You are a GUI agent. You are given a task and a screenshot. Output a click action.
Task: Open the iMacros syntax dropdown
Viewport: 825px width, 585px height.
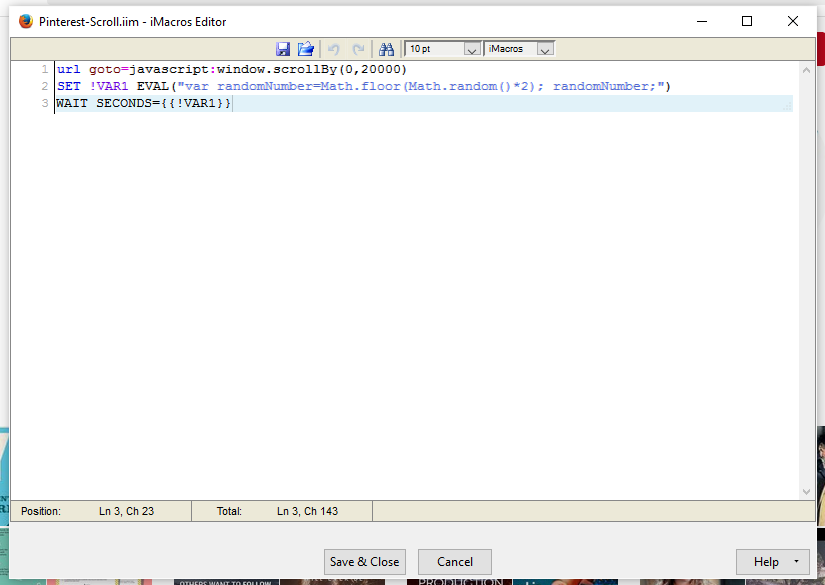[x=546, y=49]
